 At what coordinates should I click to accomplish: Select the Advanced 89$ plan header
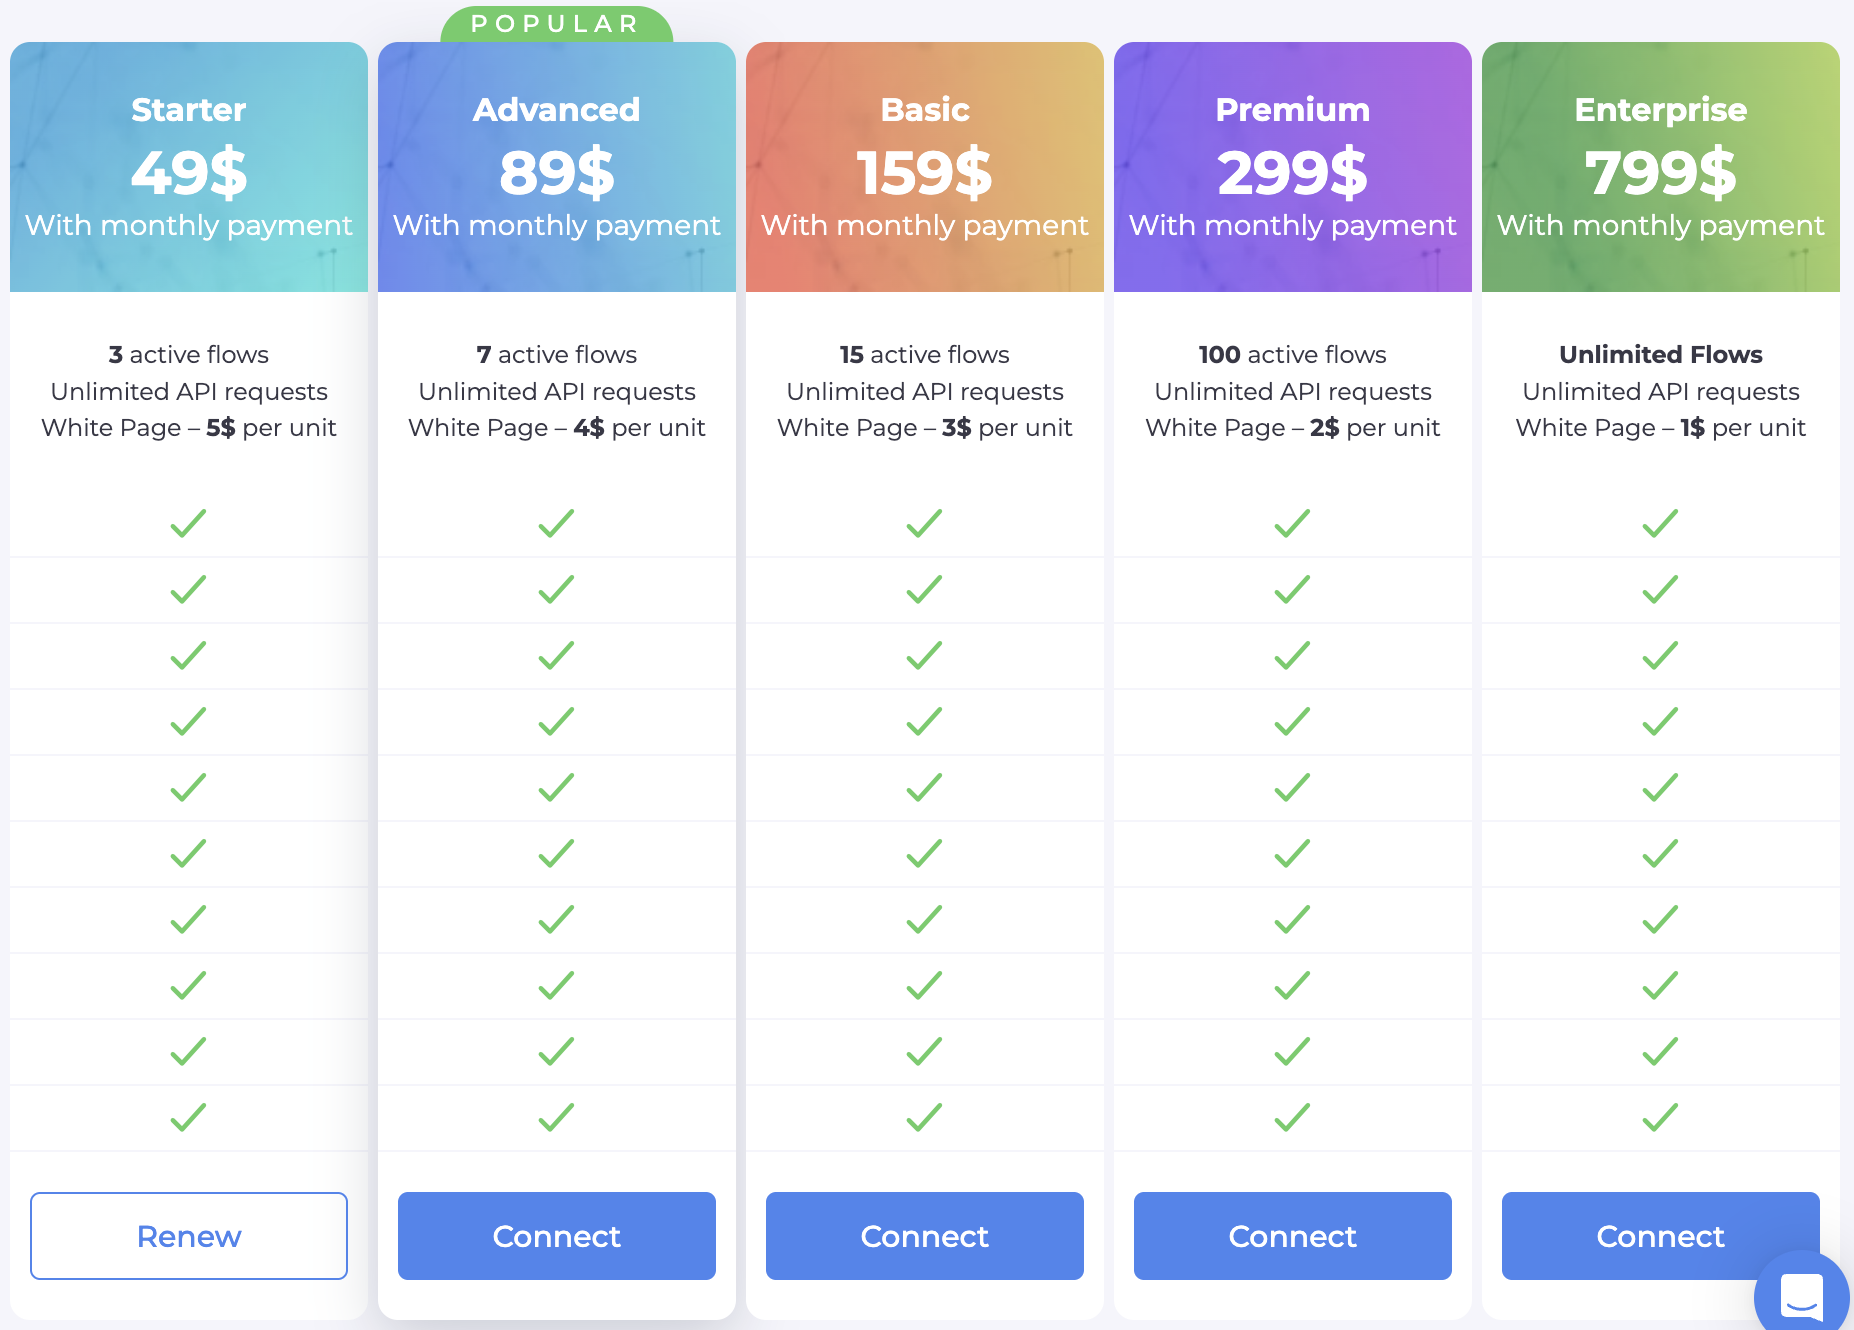click(x=557, y=167)
